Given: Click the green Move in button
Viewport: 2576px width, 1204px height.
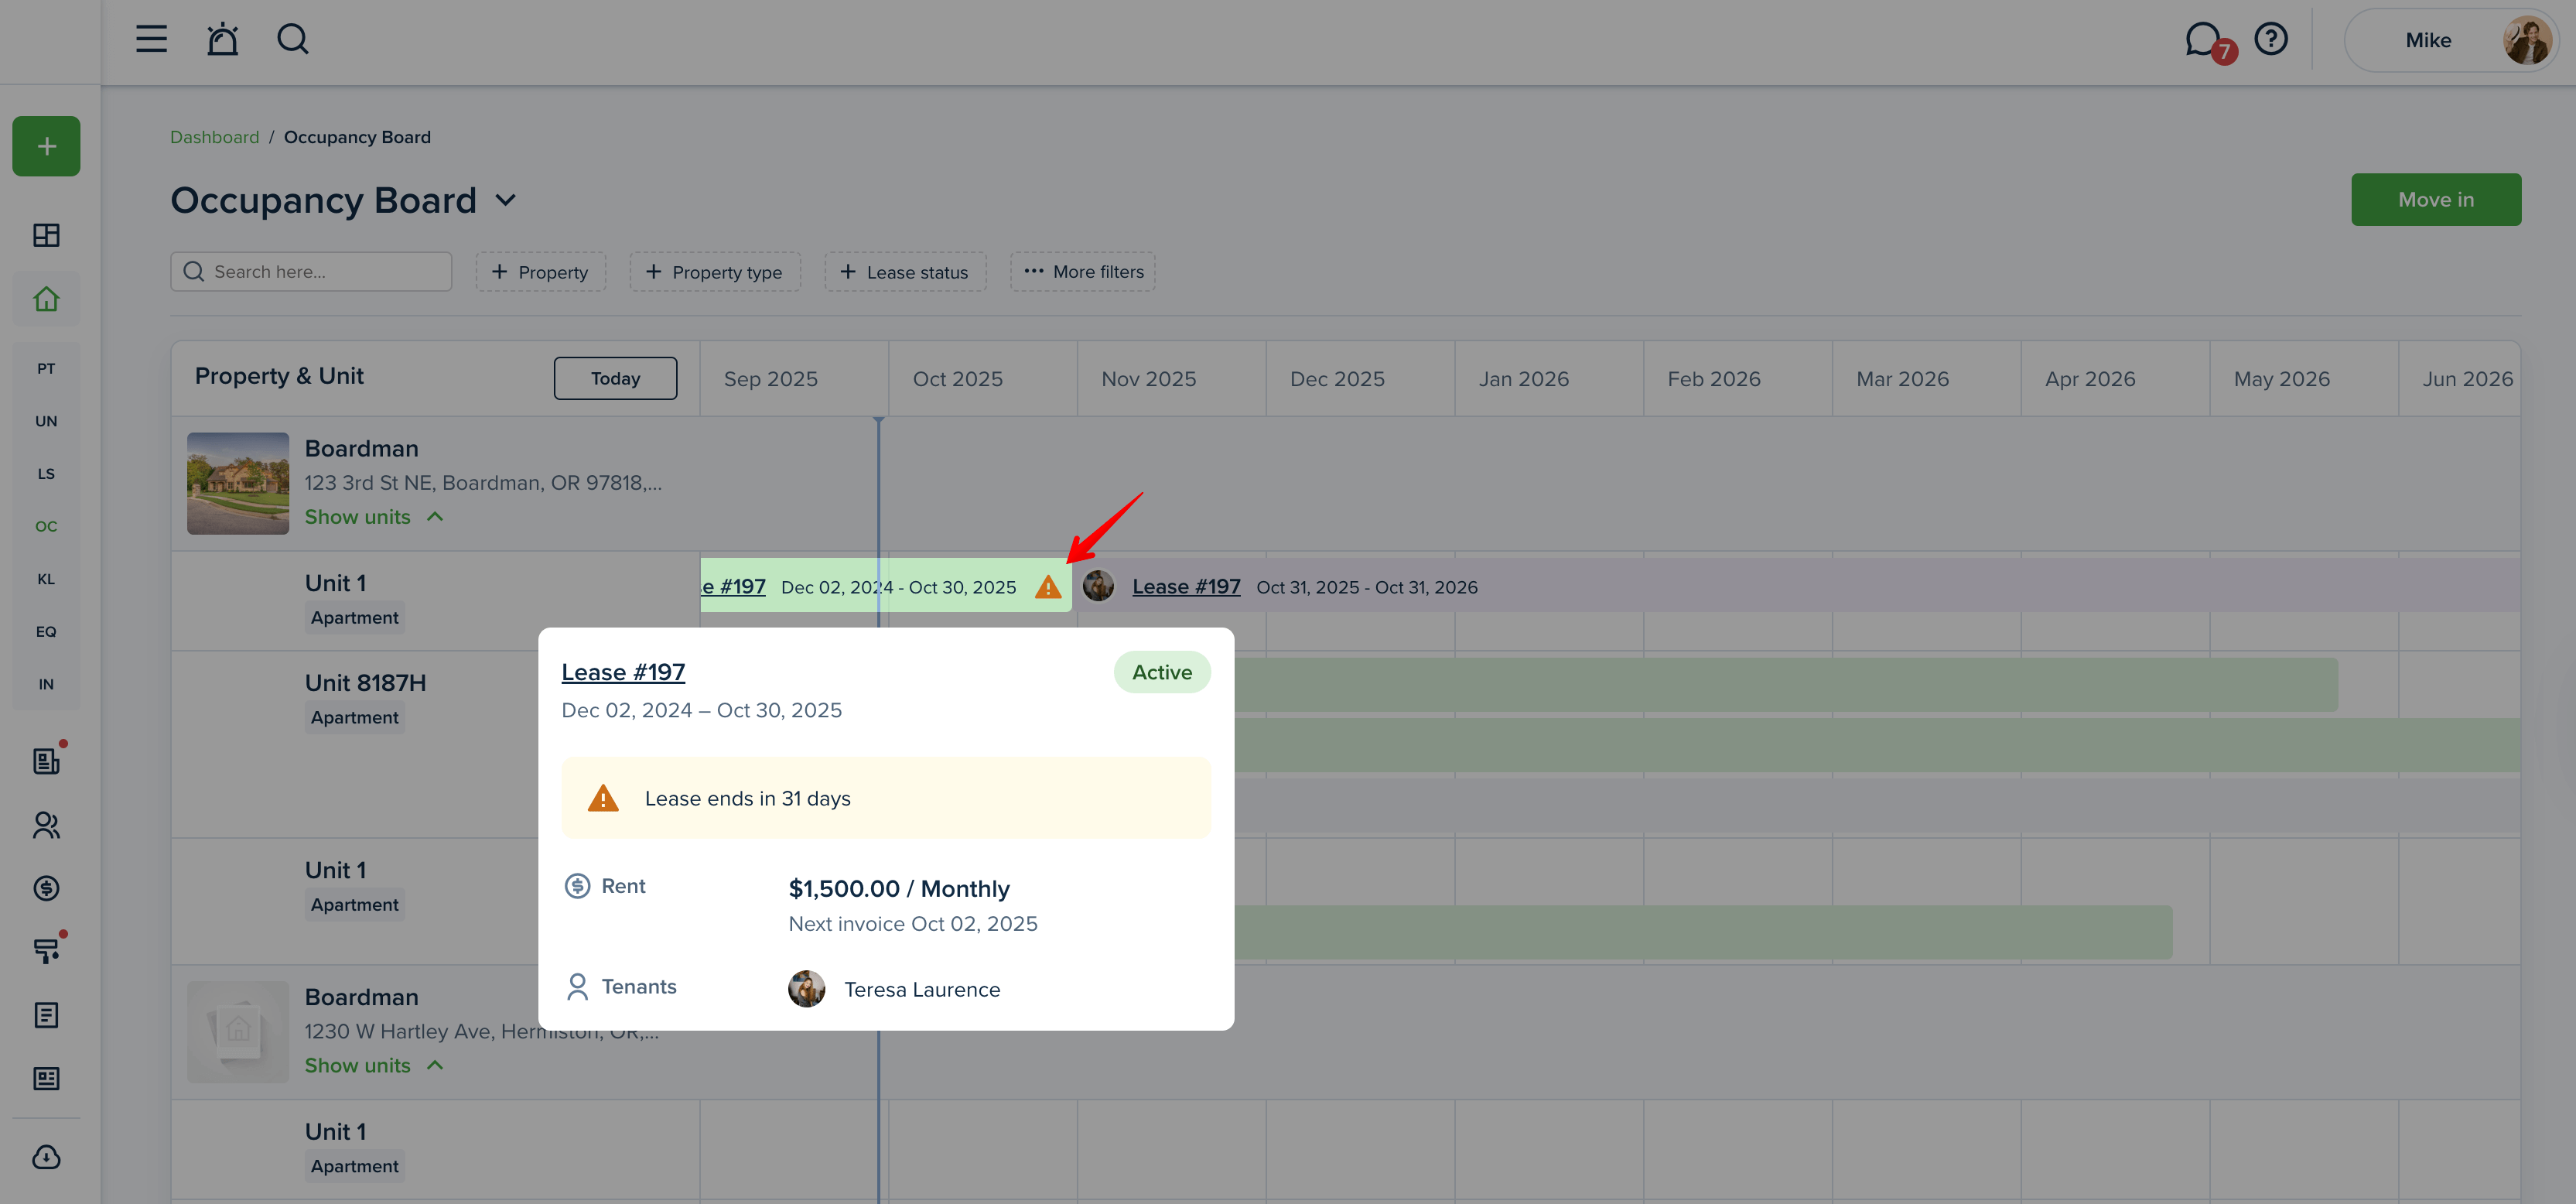Looking at the screenshot, I should pyautogui.click(x=2435, y=200).
